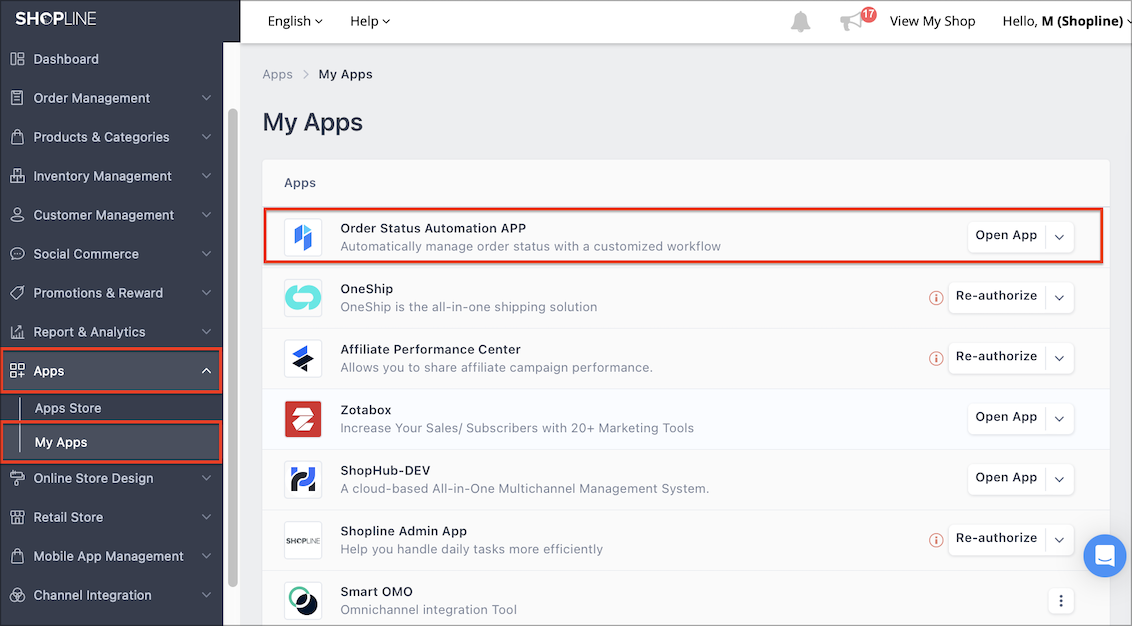Click the OneShip app logo

point(303,297)
